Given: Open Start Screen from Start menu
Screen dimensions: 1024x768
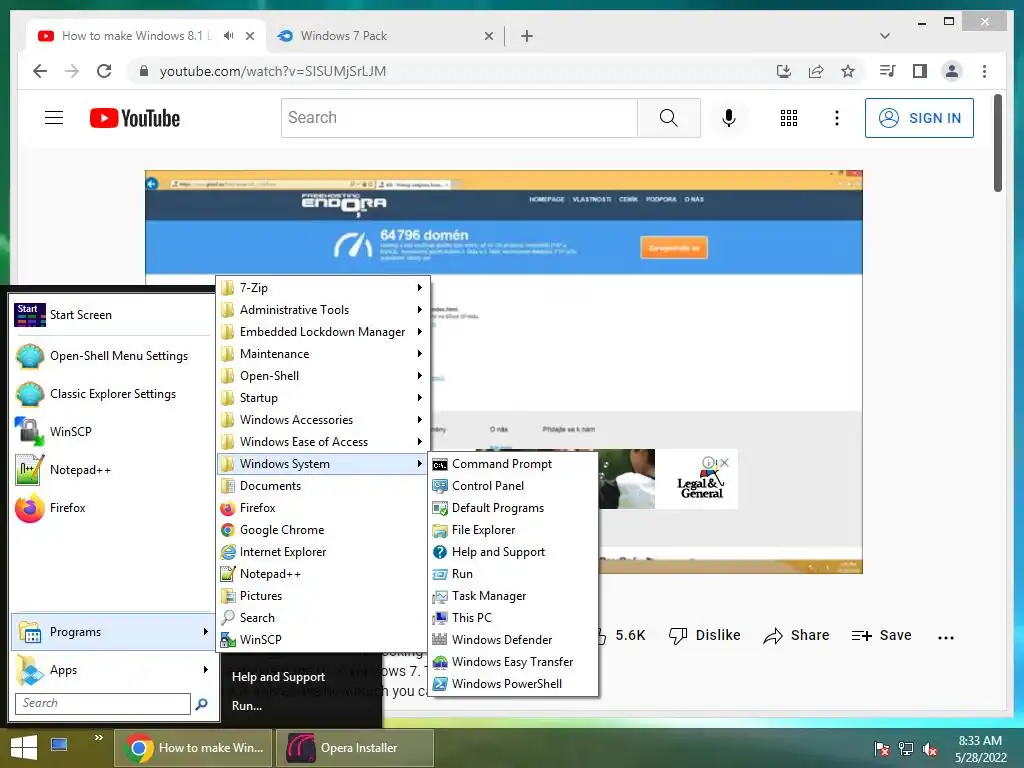Looking at the screenshot, I should click(112, 315).
